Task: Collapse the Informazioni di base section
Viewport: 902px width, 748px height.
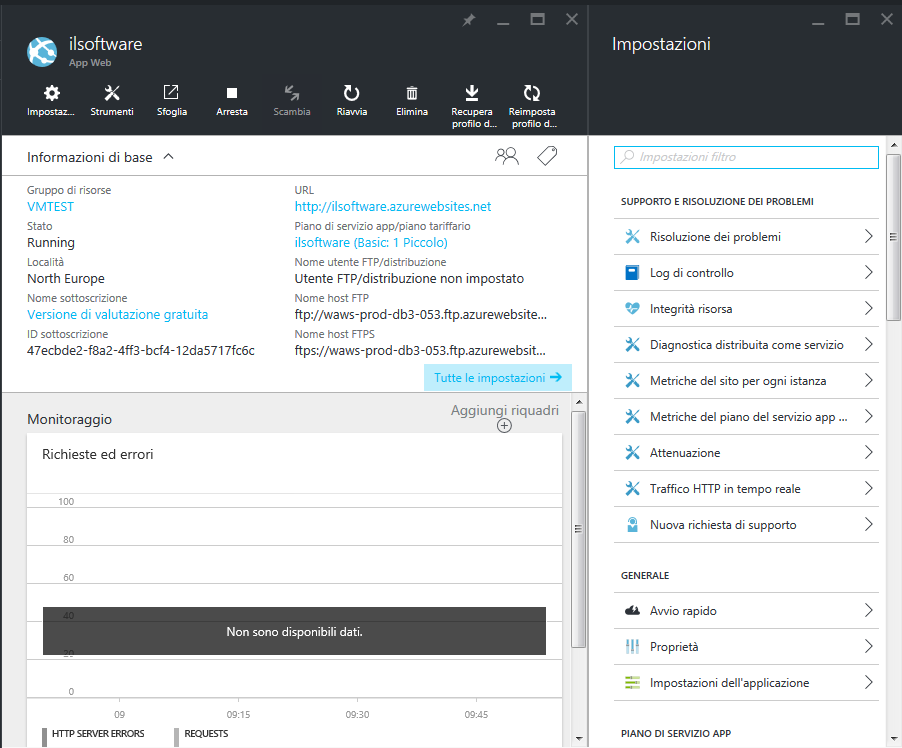Action: 169,157
